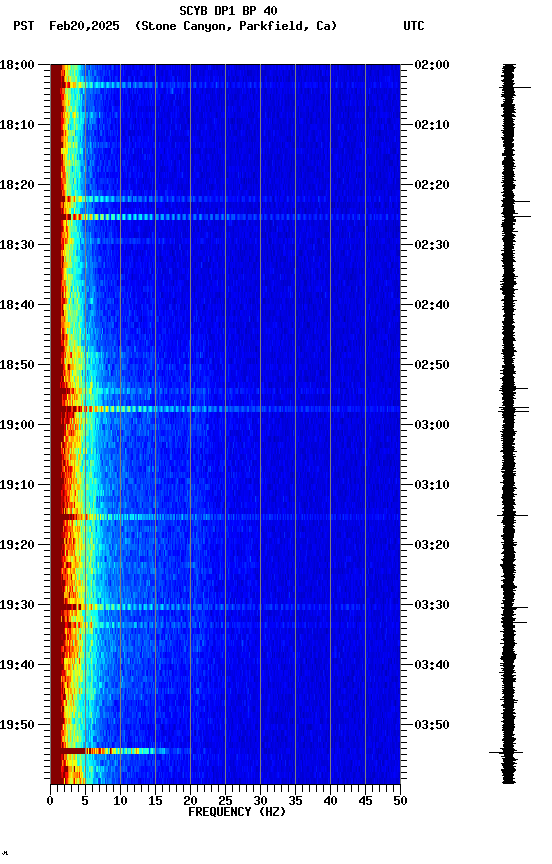This screenshot has width=552, height=864.
Task: Click the location text Stone Canyon, Parkfield, Ca
Action: point(236,26)
